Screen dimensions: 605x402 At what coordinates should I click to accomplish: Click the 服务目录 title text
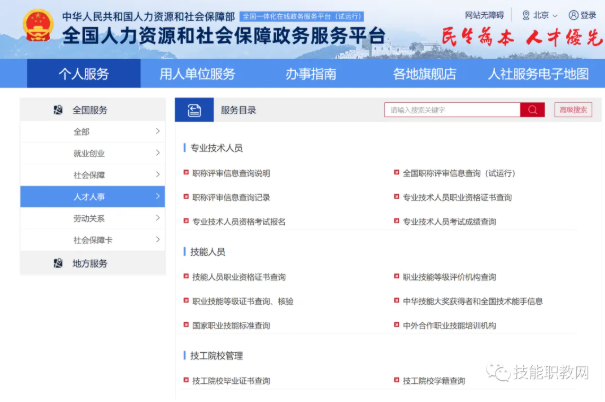click(238, 110)
